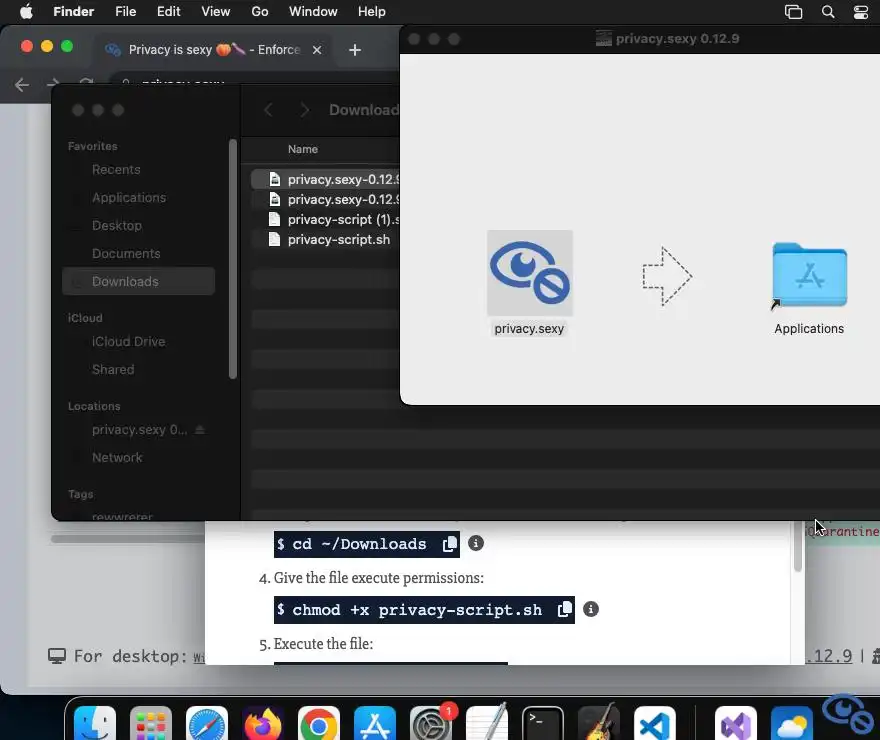Viewport: 880px width, 740px height.
Task: Launch Firefox from the Dock
Action: [x=263, y=724]
